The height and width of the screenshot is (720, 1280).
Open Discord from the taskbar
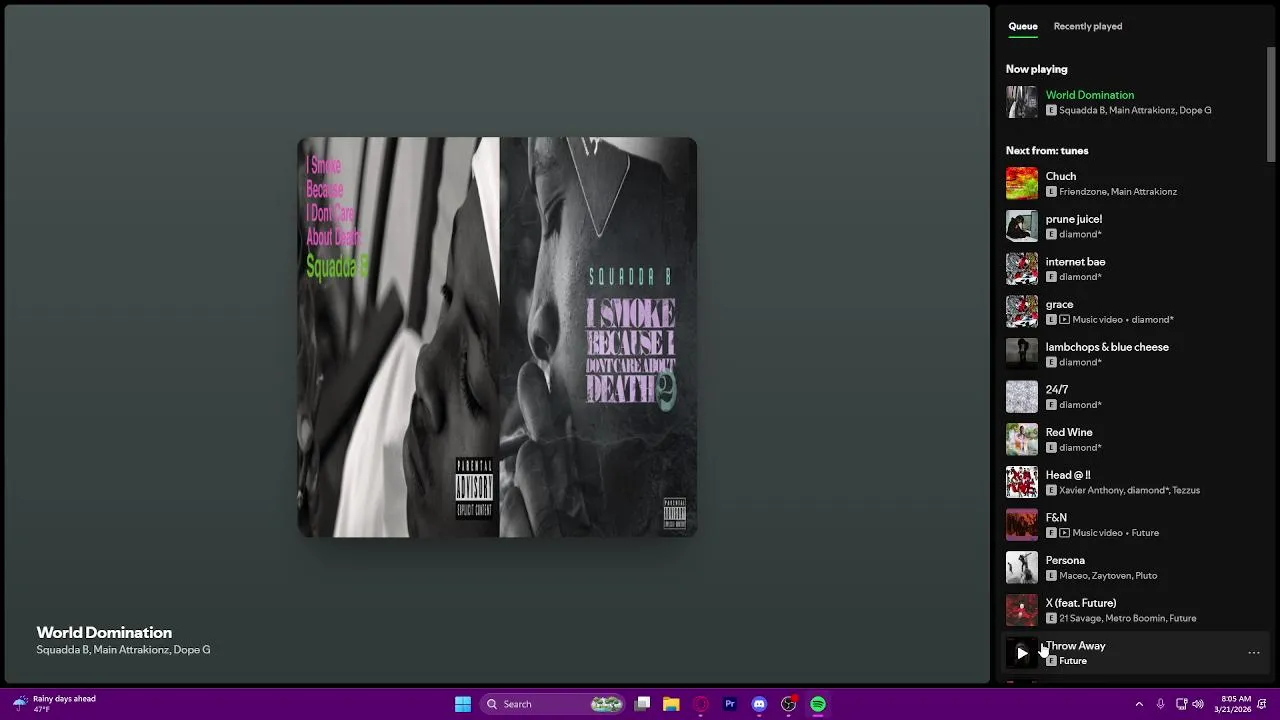click(x=759, y=704)
